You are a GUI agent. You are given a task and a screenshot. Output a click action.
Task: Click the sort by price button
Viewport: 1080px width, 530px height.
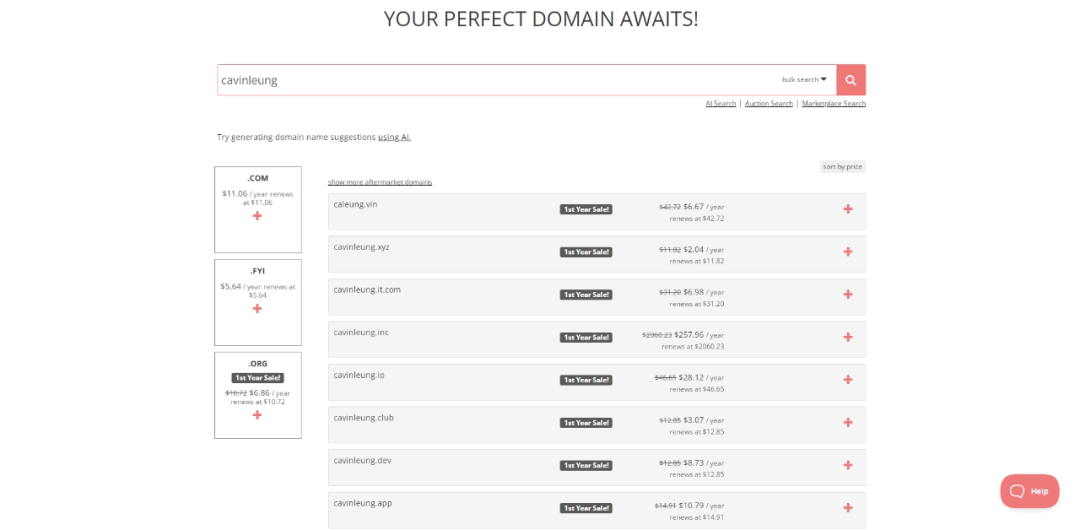click(842, 166)
